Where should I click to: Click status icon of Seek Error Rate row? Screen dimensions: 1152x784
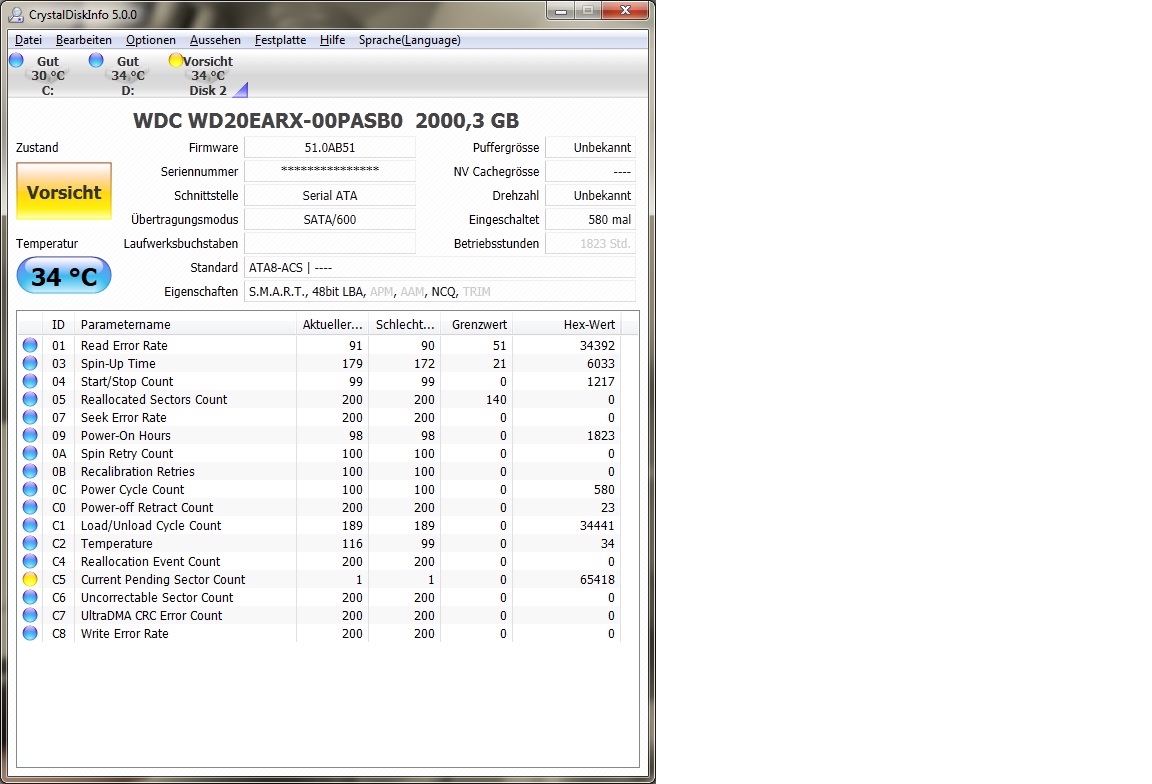coord(30,417)
